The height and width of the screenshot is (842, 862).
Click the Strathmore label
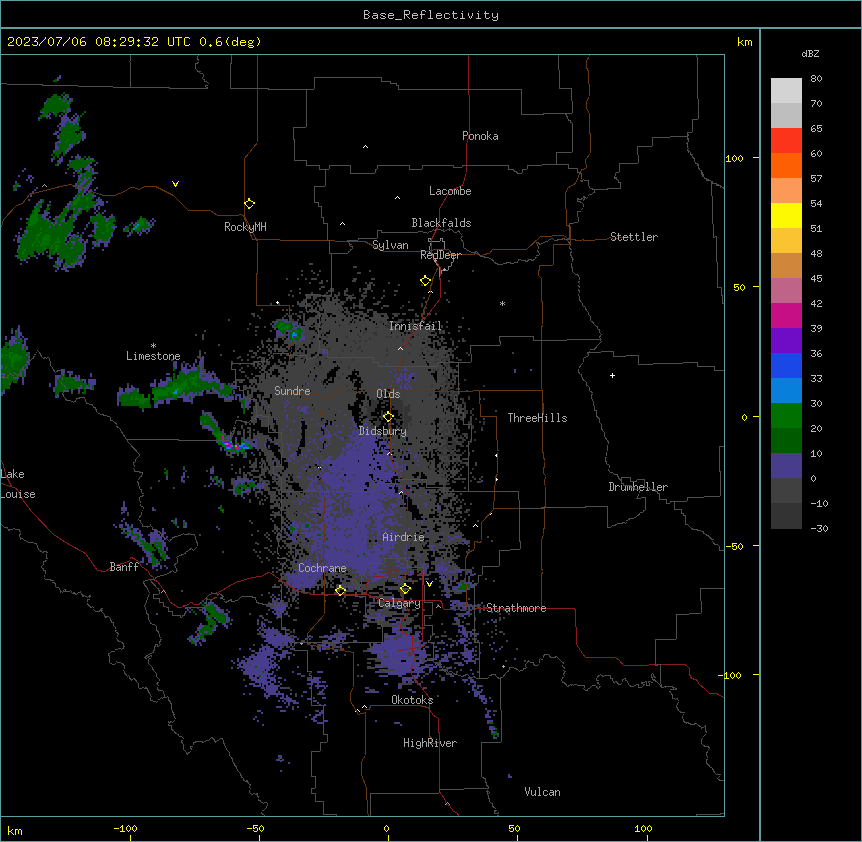516,608
